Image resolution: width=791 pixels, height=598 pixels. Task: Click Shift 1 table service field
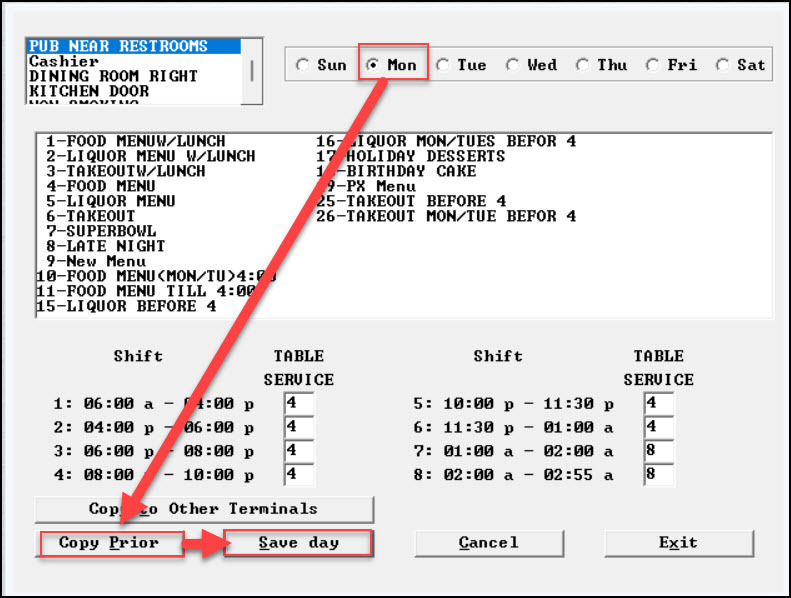(x=298, y=403)
